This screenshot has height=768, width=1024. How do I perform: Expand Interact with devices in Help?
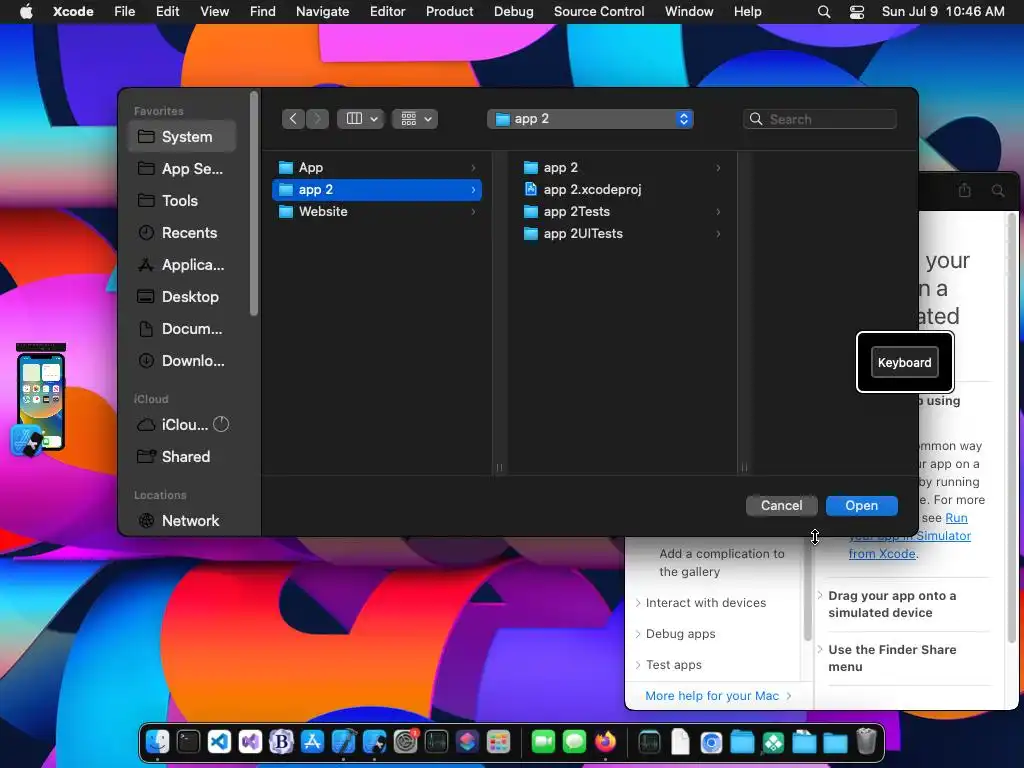pos(638,603)
